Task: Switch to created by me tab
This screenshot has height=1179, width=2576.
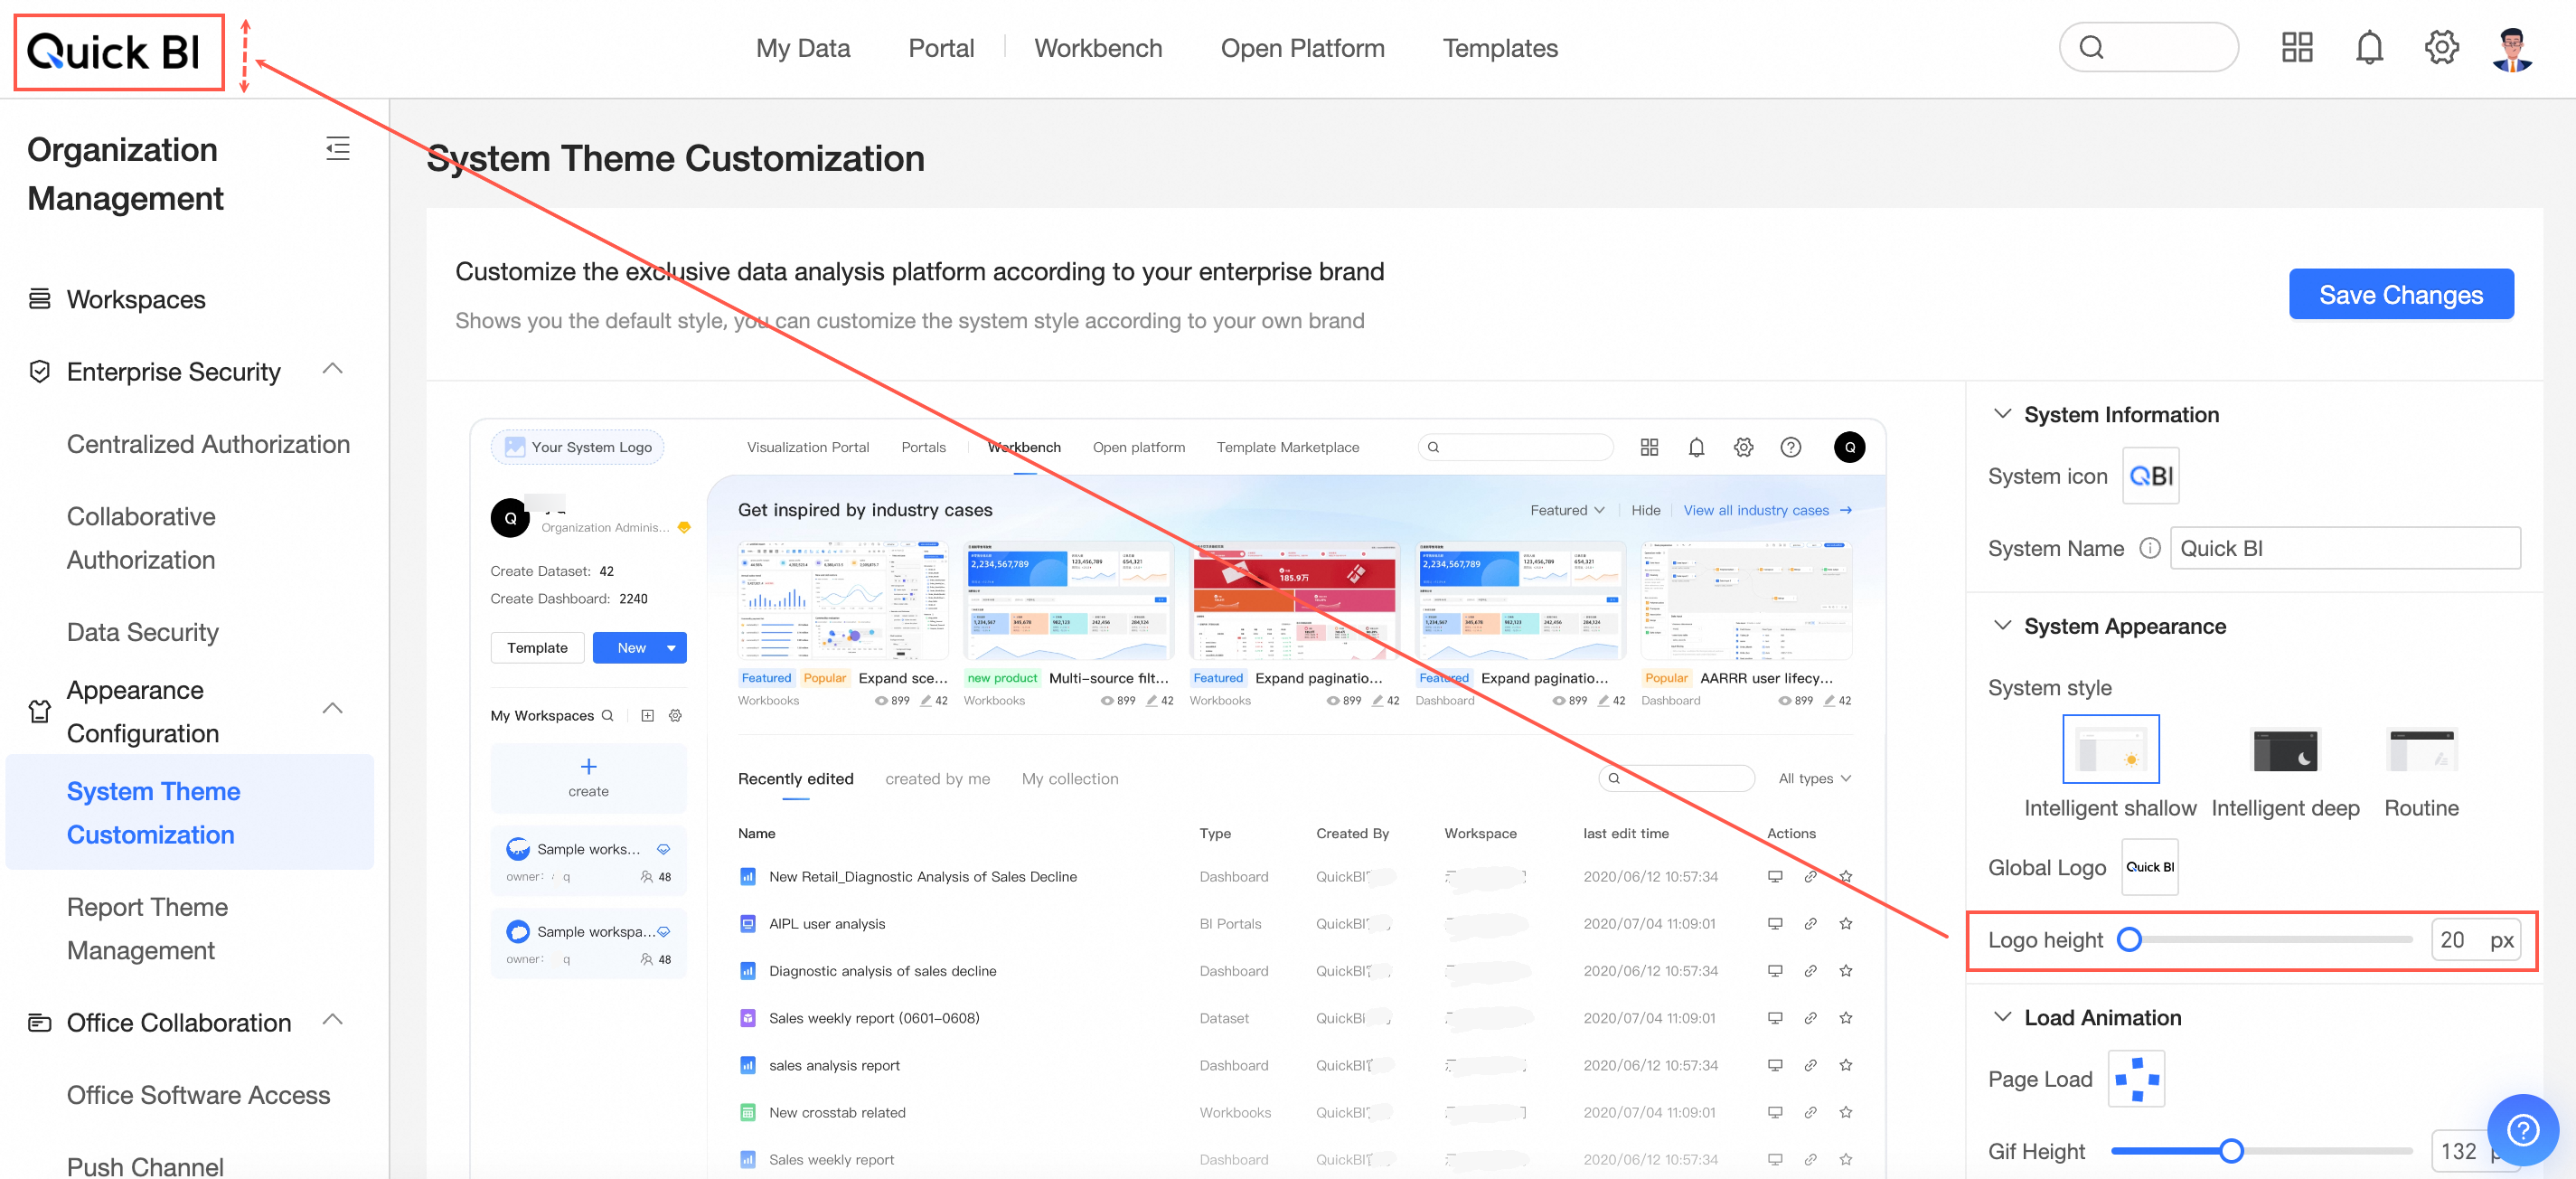Action: pyautogui.click(x=937, y=778)
